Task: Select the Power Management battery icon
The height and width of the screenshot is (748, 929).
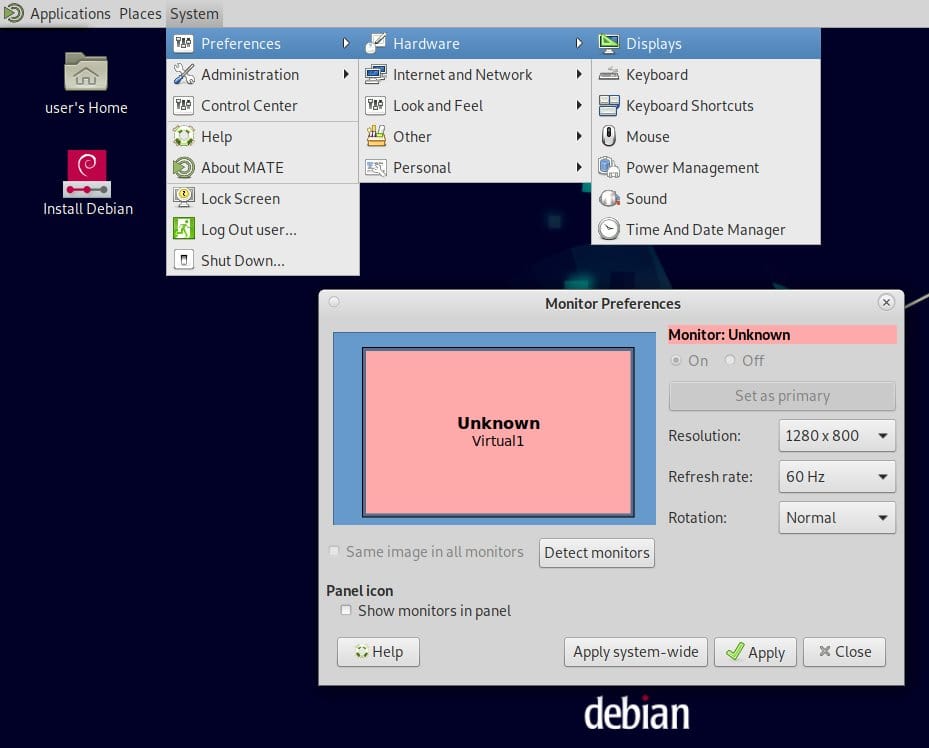Action: tap(608, 168)
